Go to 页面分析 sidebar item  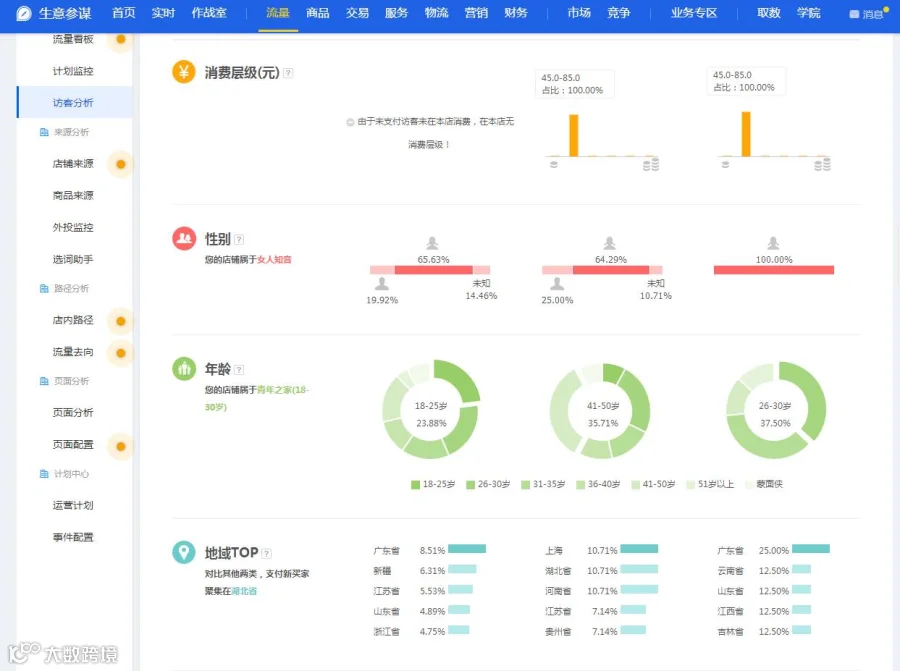[73, 413]
